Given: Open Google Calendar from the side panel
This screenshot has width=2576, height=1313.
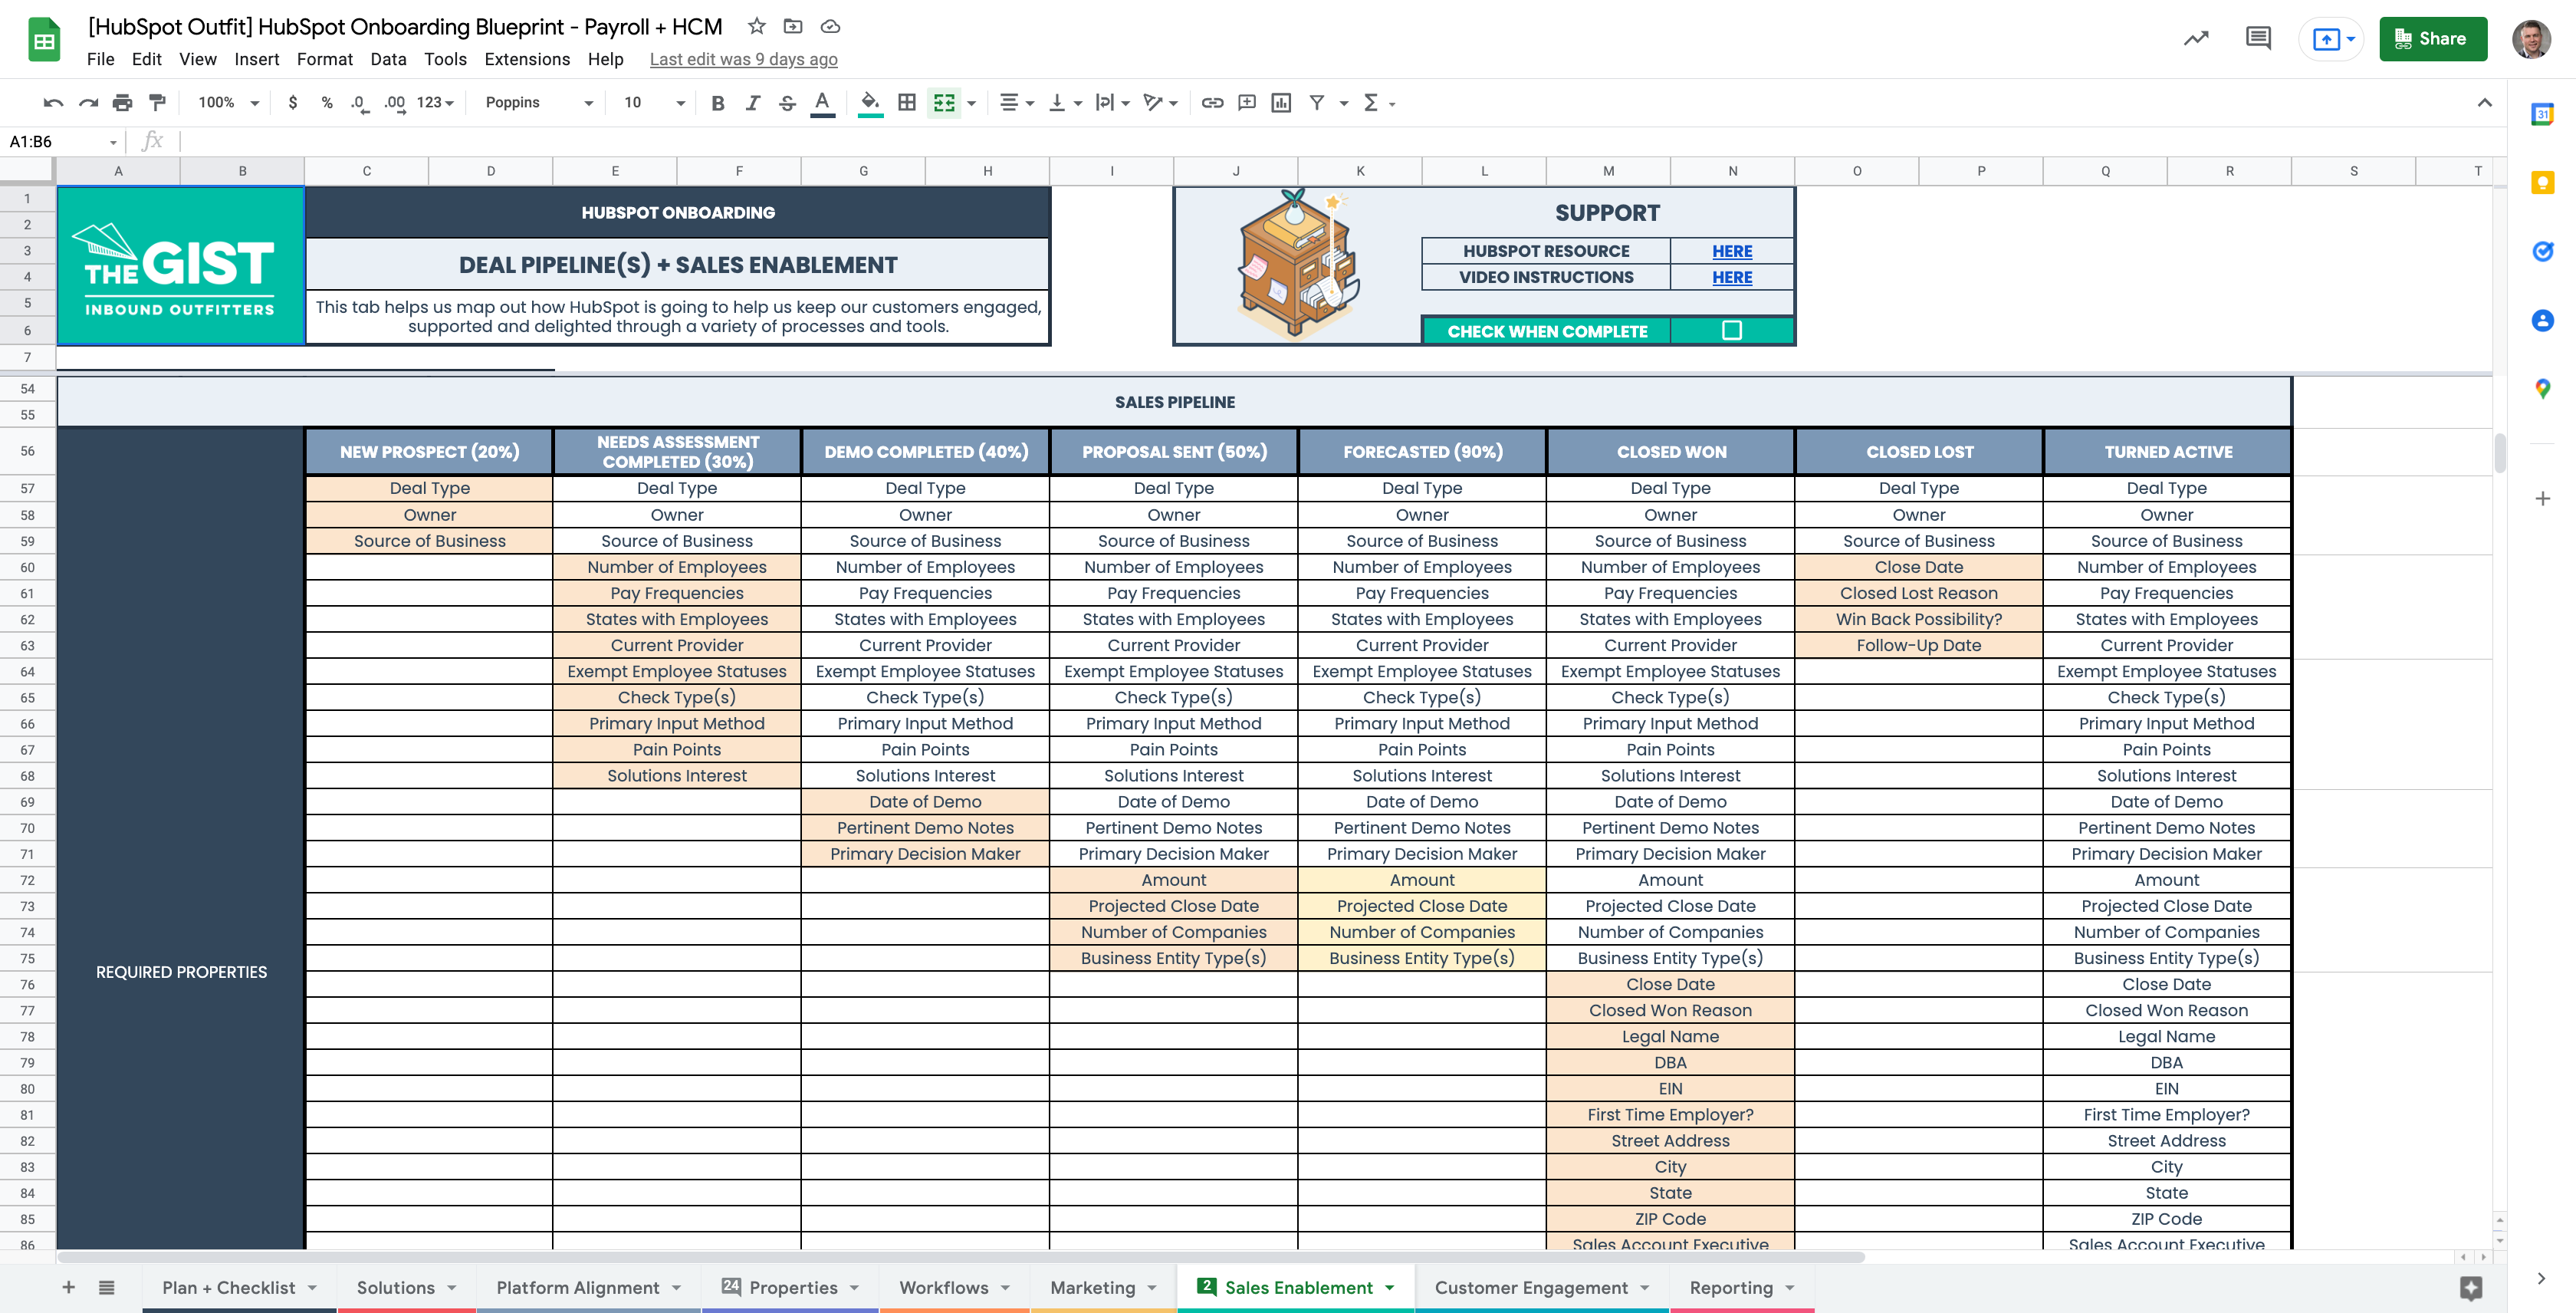Looking at the screenshot, I should [x=2544, y=114].
